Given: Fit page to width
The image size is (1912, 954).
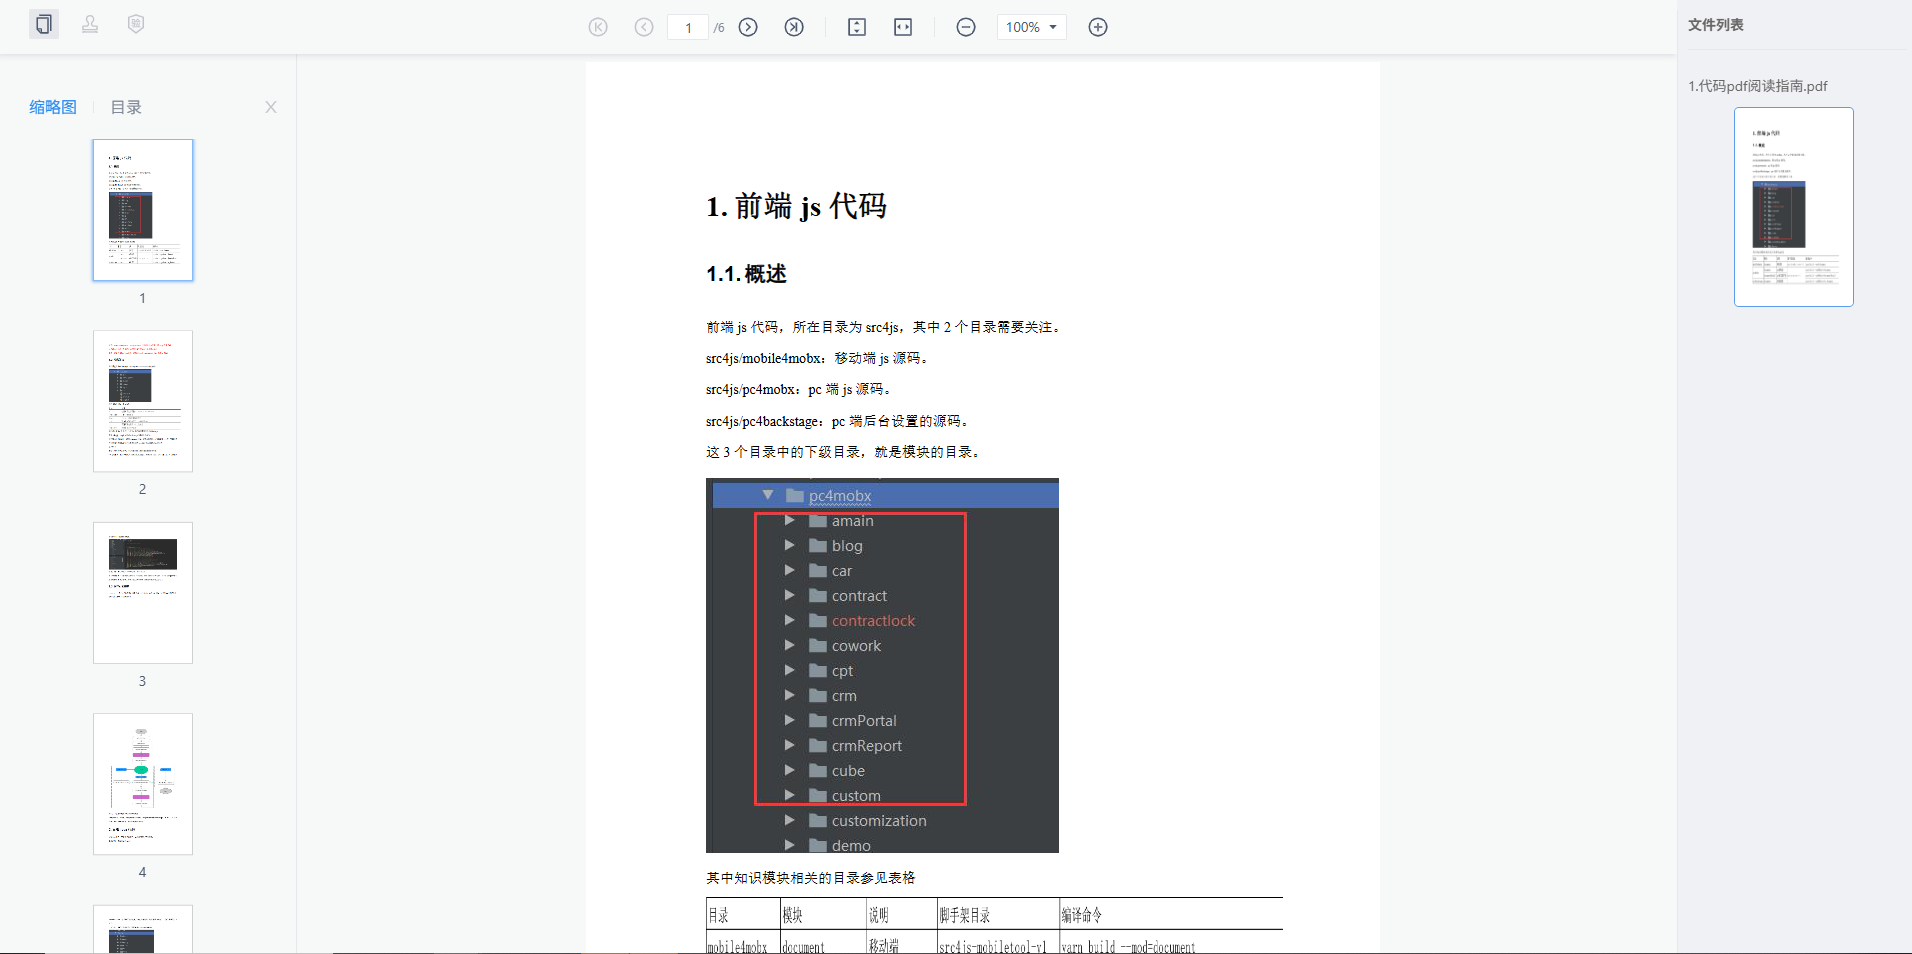Looking at the screenshot, I should point(903,27).
